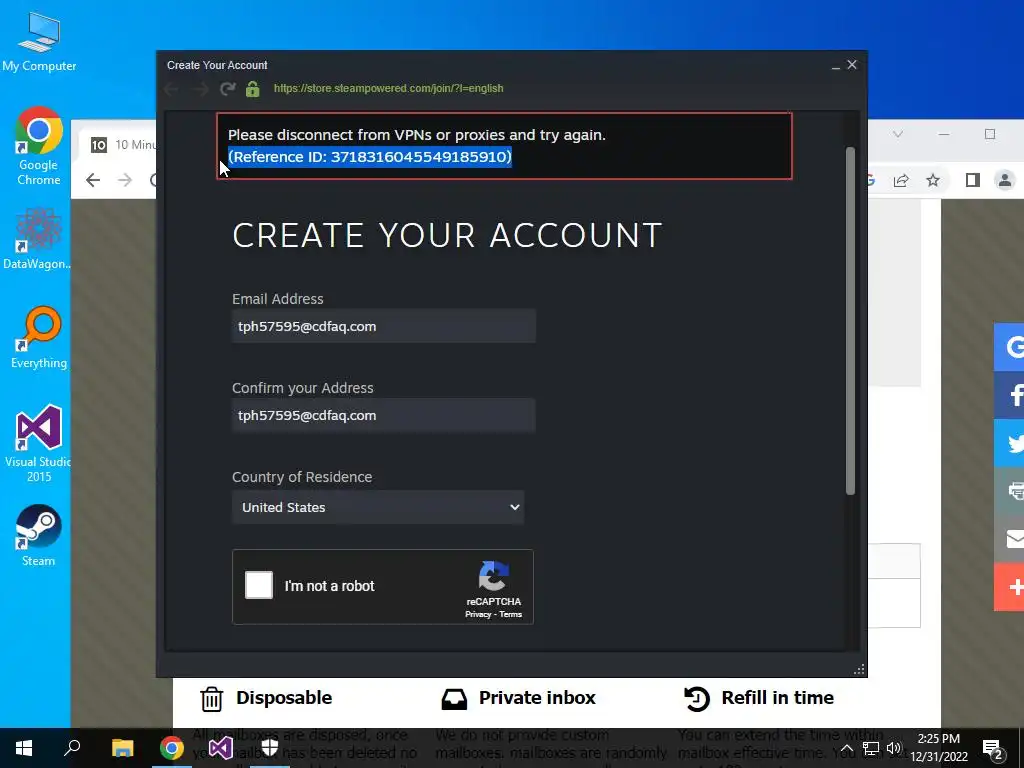The width and height of the screenshot is (1024, 768).
Task: Expand more share options plus button
Action: (x=1010, y=587)
